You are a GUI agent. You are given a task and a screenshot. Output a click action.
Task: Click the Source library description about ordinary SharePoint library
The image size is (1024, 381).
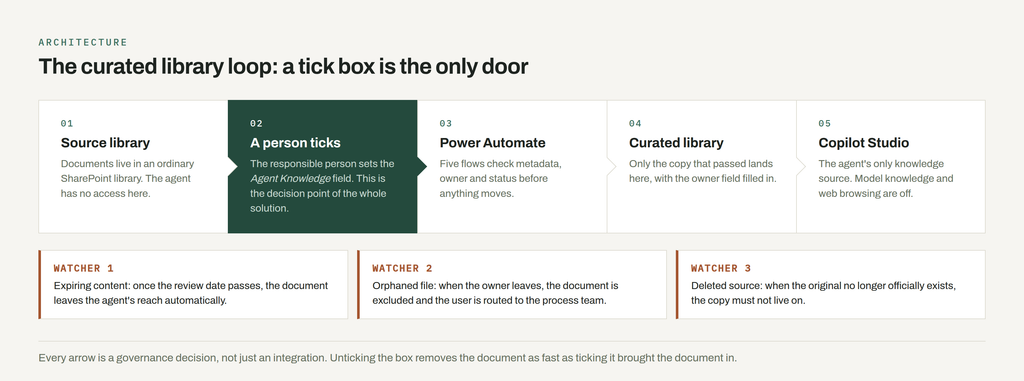pos(128,178)
